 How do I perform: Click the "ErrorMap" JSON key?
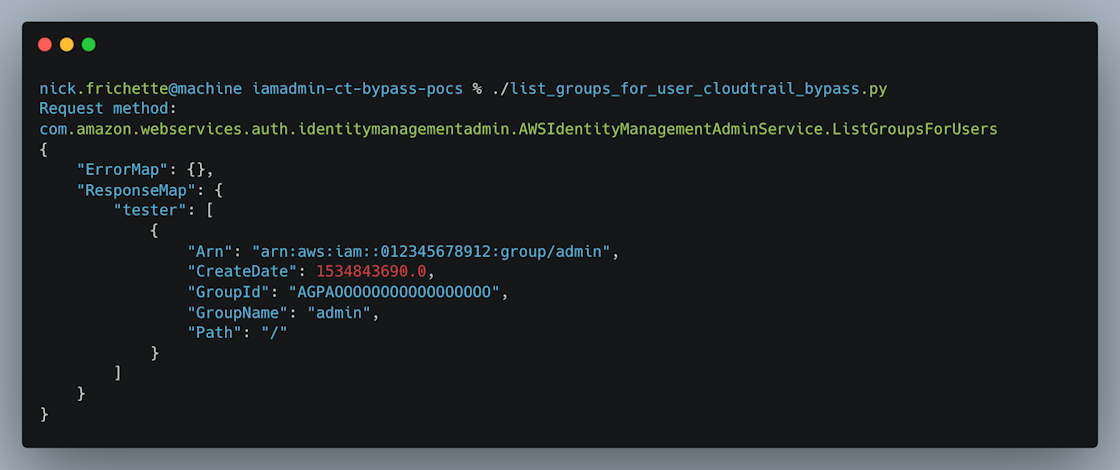click(x=122, y=169)
